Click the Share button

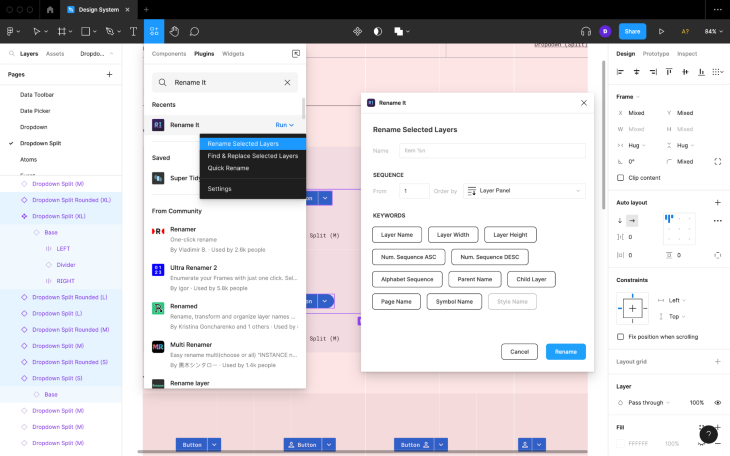(x=632, y=31)
